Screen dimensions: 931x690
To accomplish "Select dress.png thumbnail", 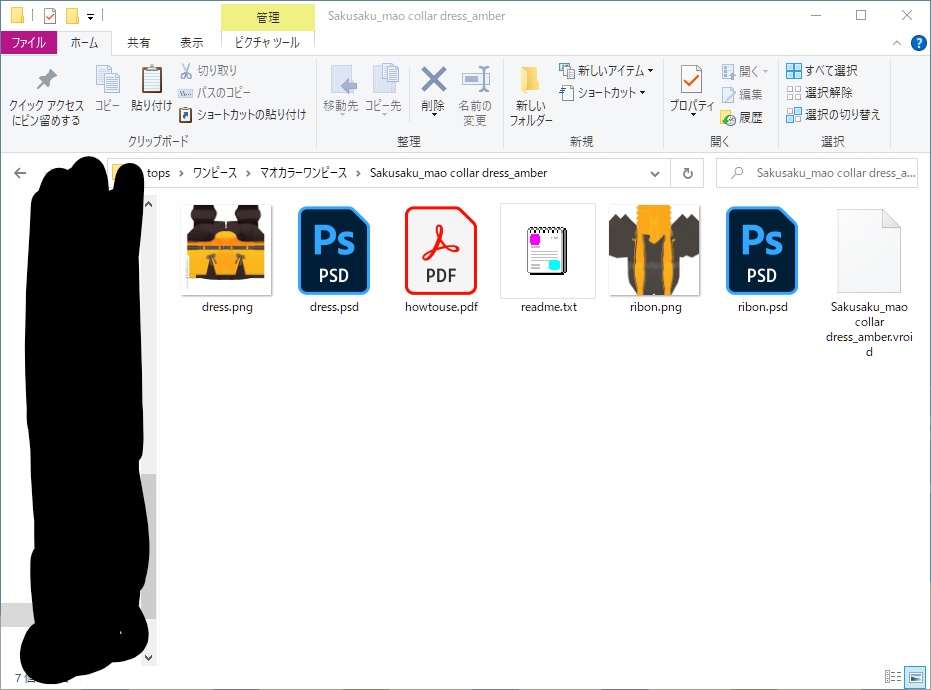I will coord(227,249).
